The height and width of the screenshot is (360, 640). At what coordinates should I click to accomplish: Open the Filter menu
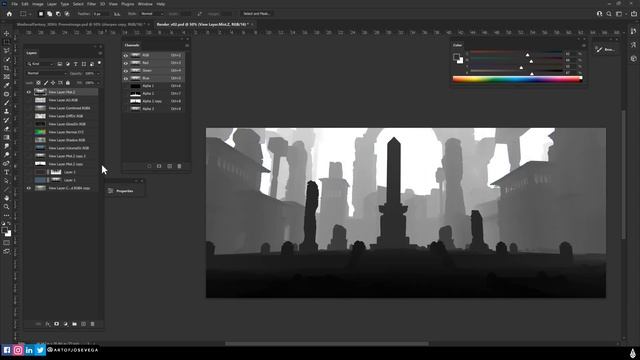click(x=91, y=4)
